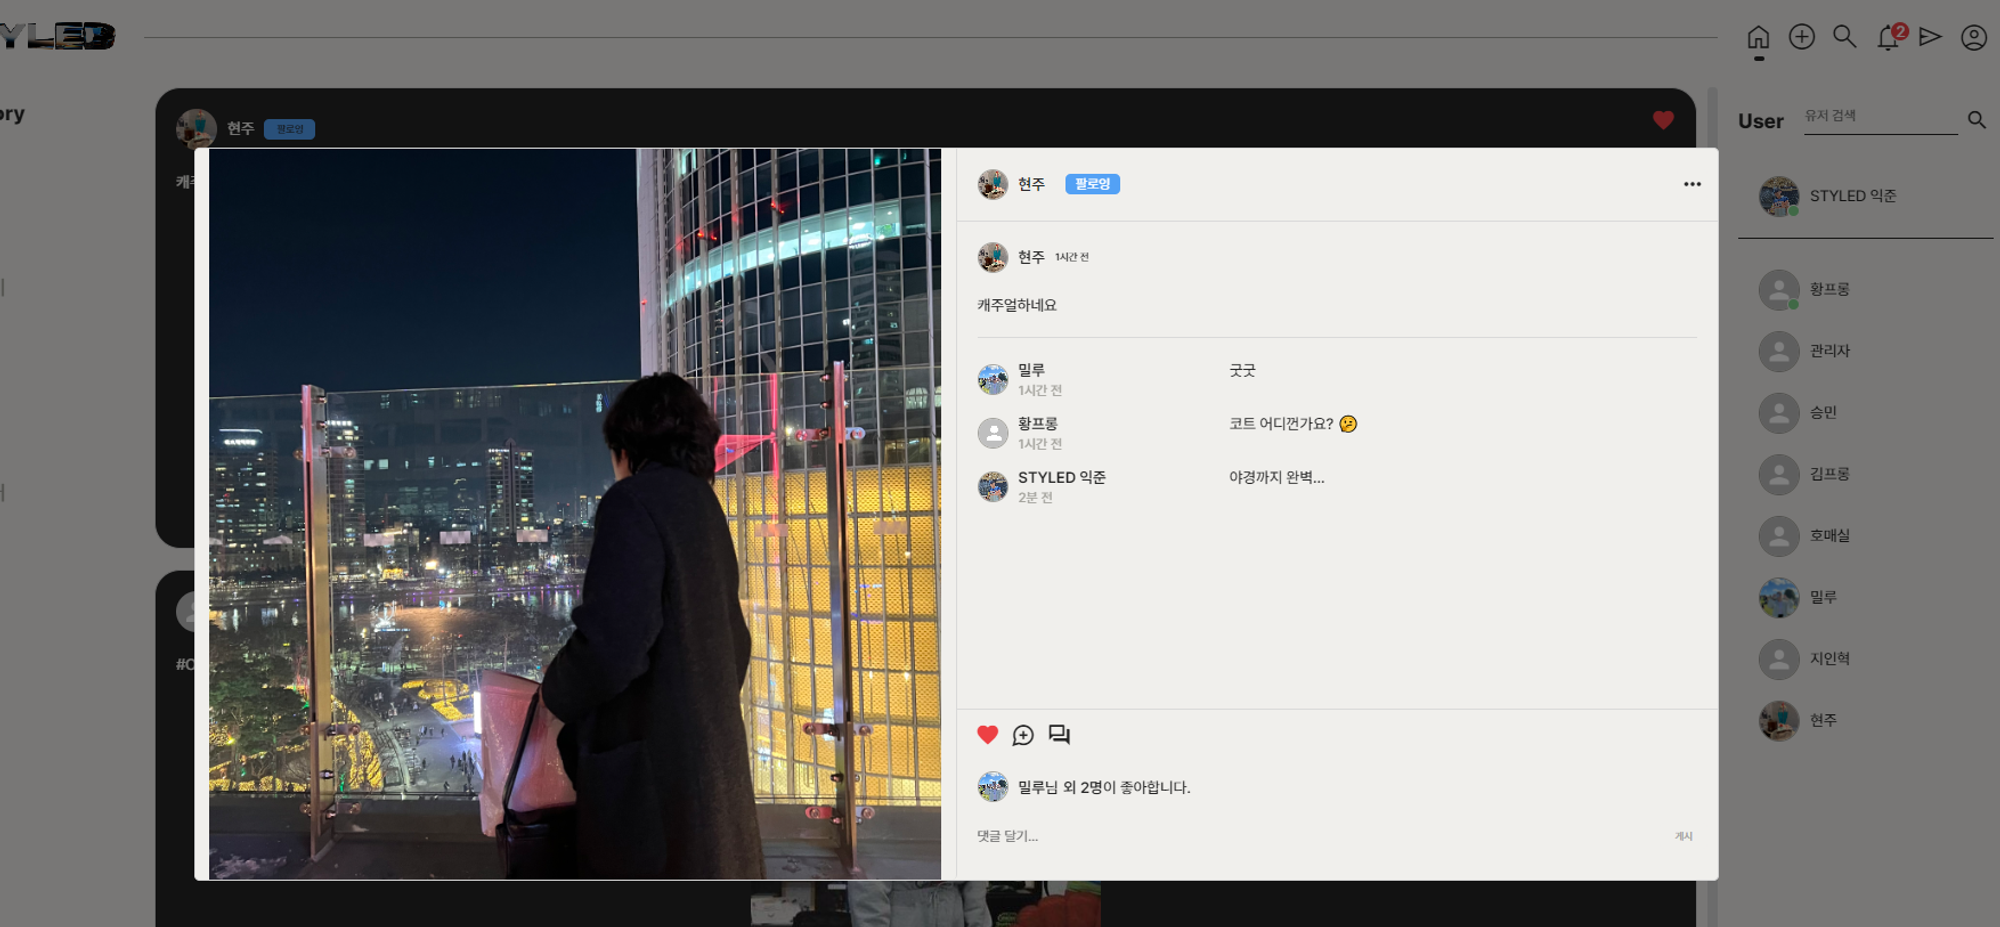Toggle the following badge in modal header

pyautogui.click(x=1092, y=184)
